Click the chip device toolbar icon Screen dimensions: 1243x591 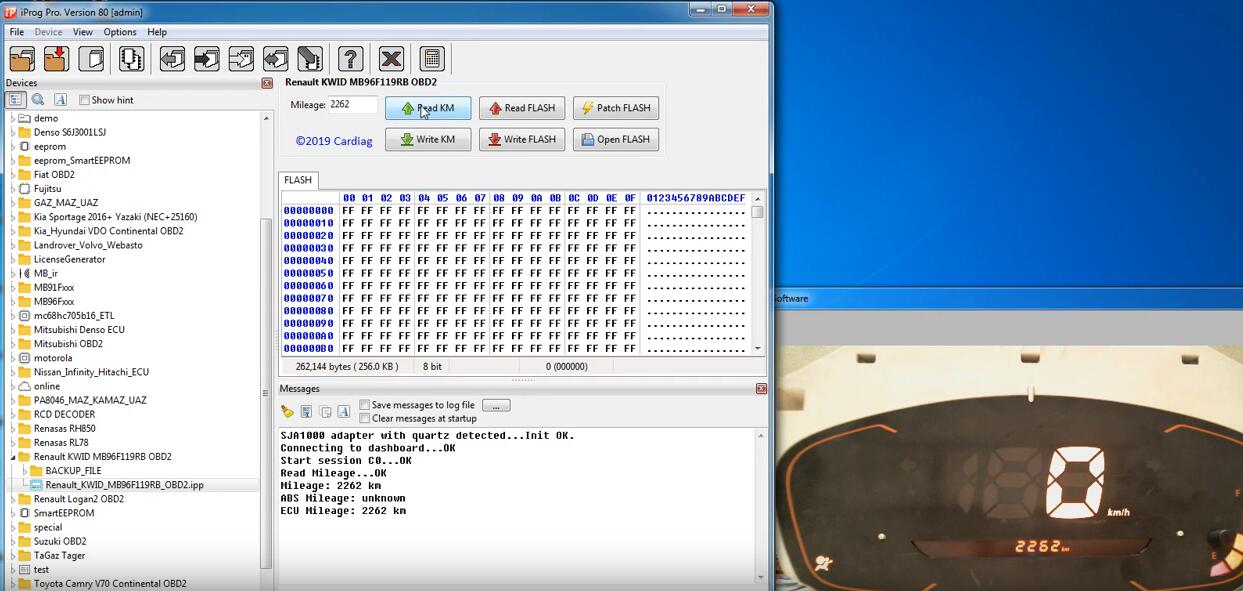point(131,59)
